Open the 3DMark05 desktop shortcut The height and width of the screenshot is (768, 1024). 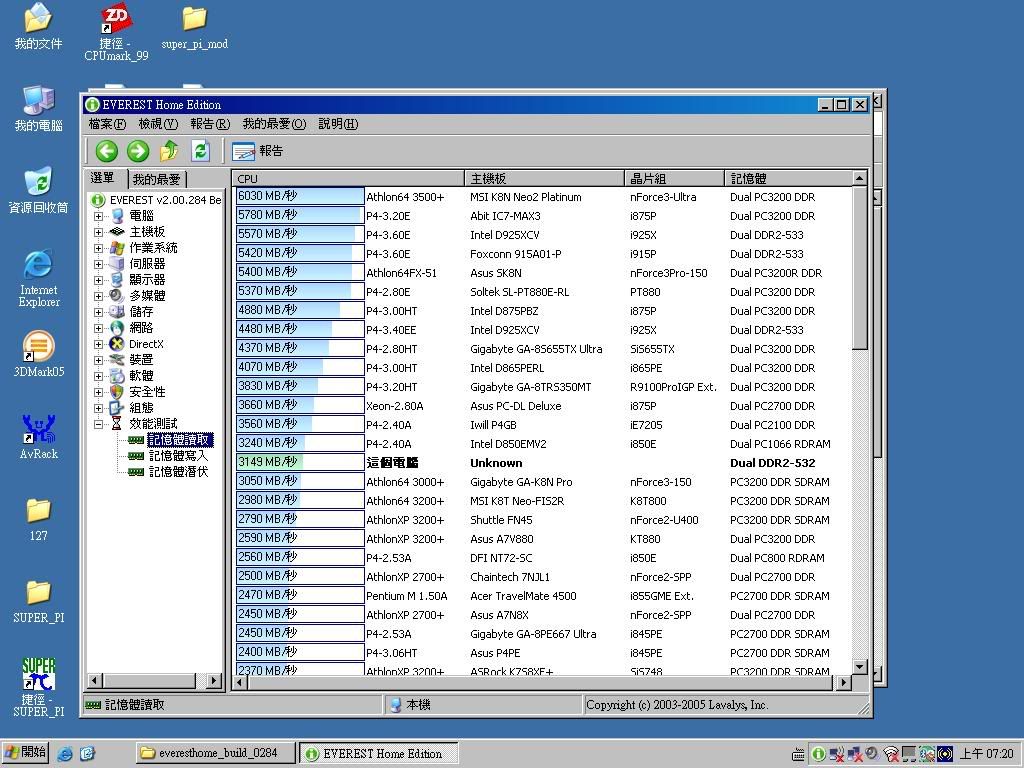pos(39,354)
